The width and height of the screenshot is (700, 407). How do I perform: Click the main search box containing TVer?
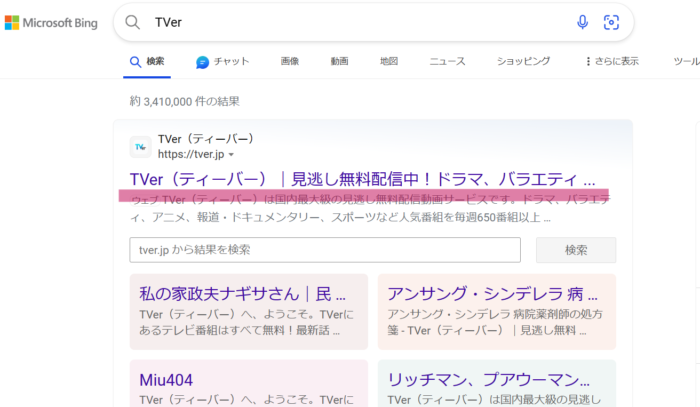(x=374, y=22)
